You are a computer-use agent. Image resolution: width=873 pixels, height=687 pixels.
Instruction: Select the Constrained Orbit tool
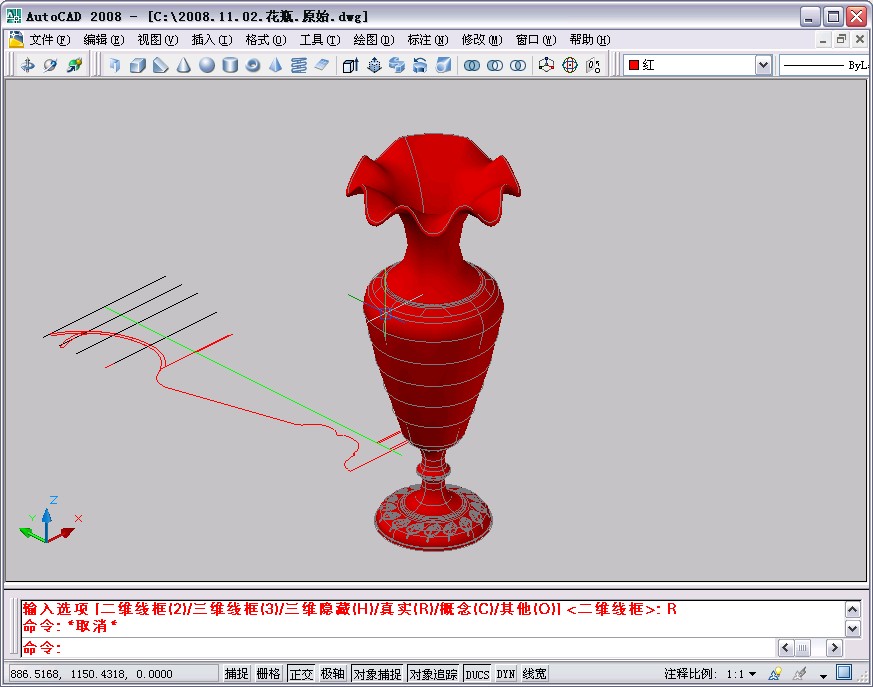pyautogui.click(x=27, y=65)
